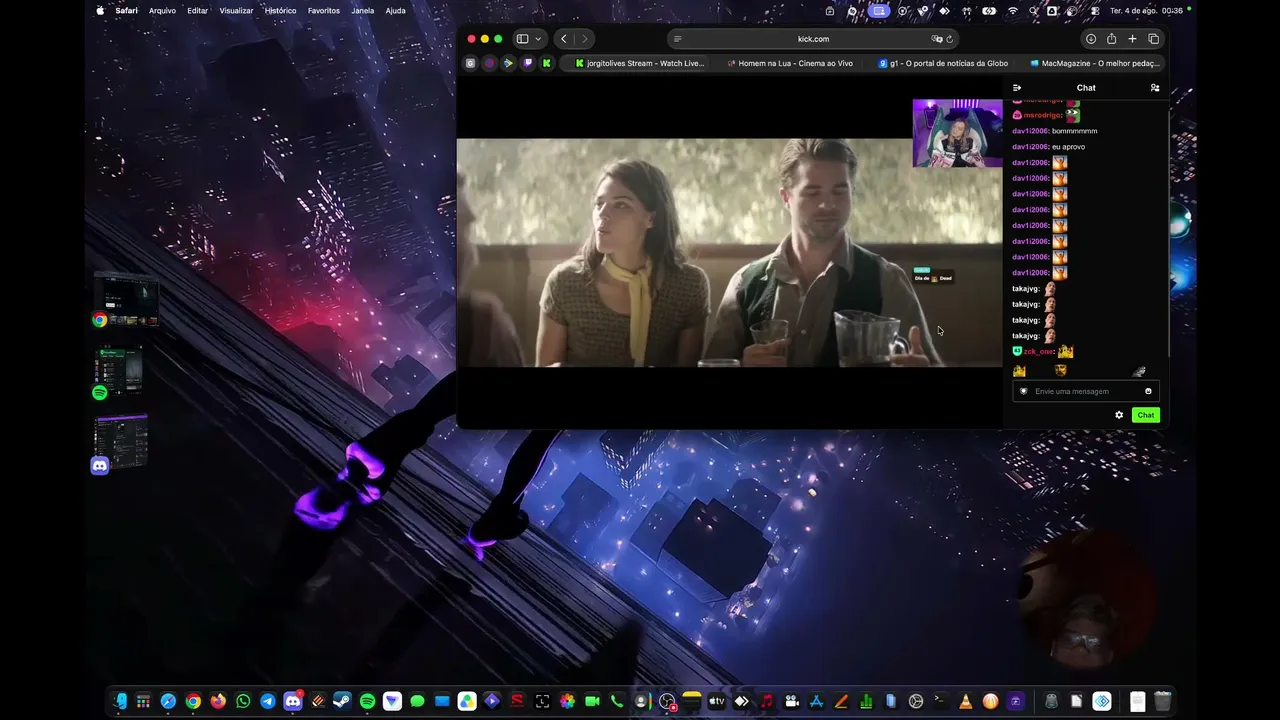Click the kick.com address bar
1280x720 pixels.
[x=813, y=39]
